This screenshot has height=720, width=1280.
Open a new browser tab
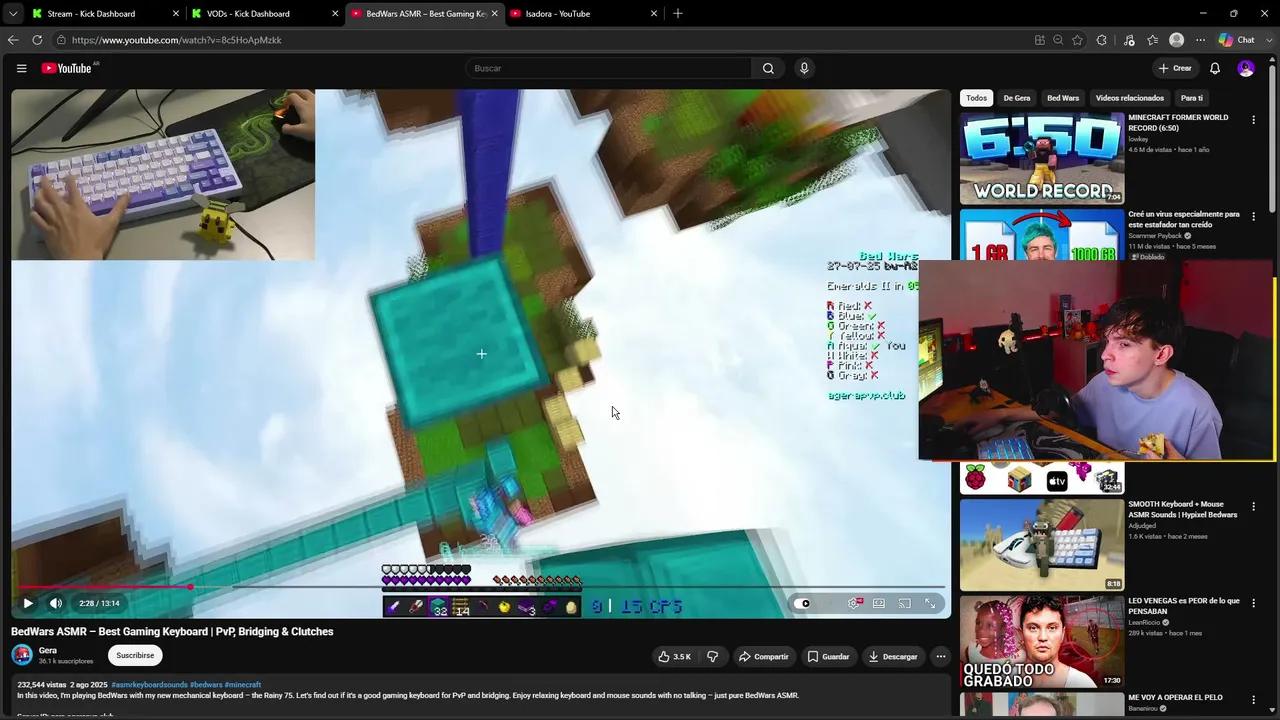(x=678, y=14)
